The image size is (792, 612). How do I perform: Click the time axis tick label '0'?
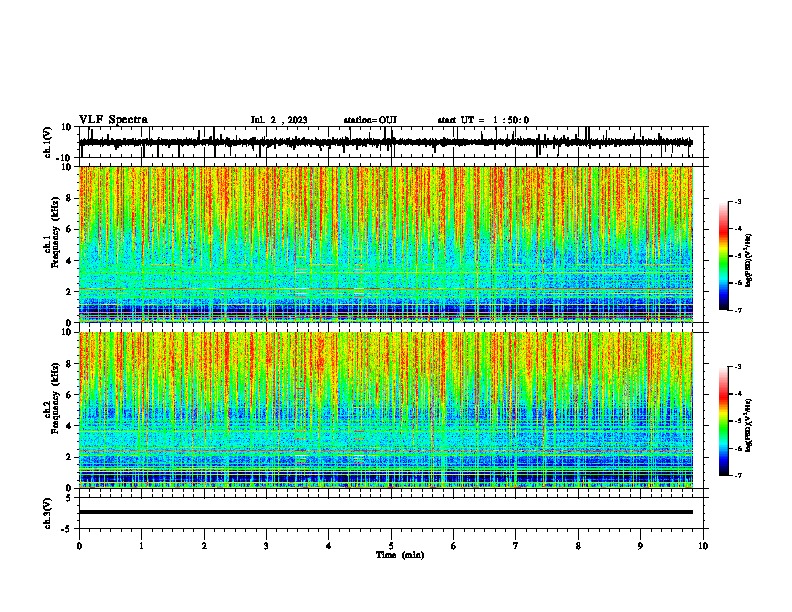(79, 546)
